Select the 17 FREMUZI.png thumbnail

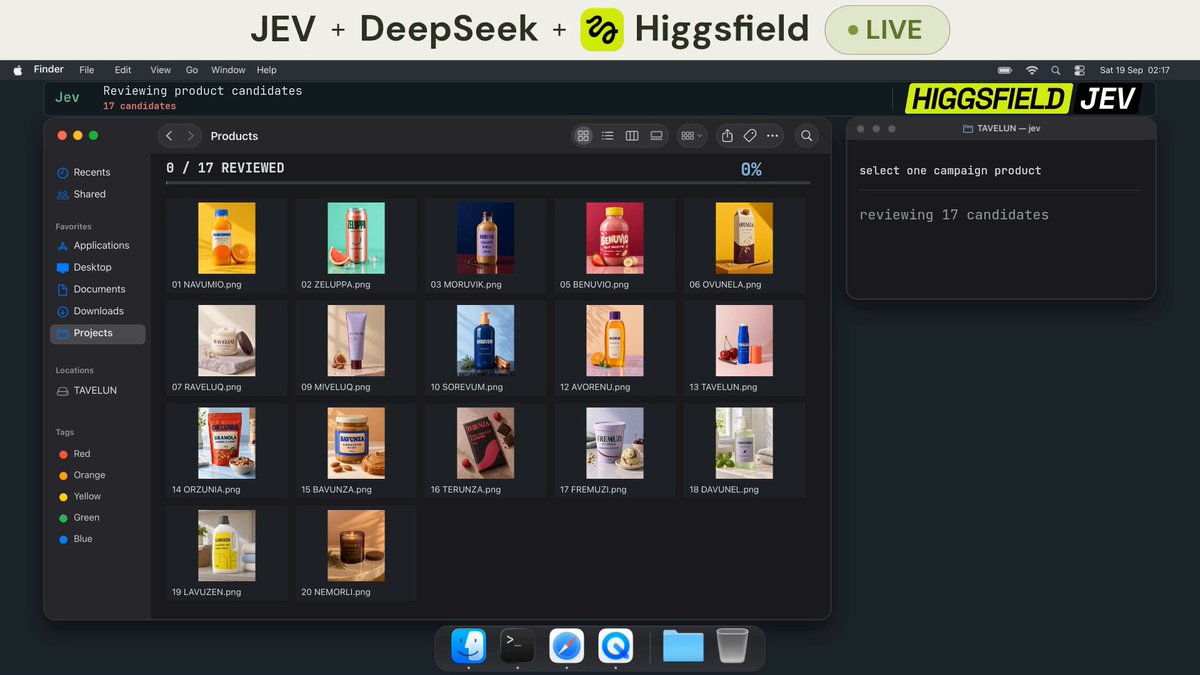[x=615, y=443]
